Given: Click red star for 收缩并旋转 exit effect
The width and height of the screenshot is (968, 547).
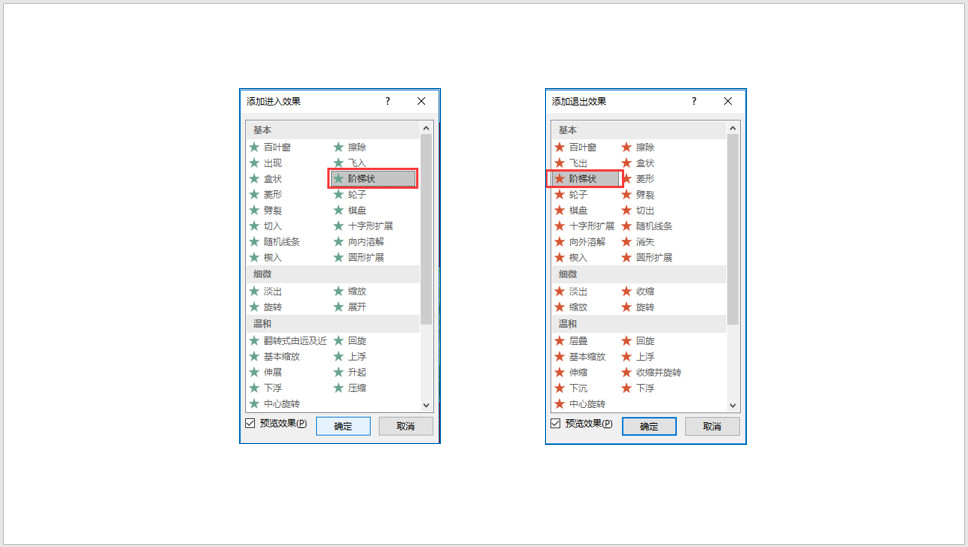Looking at the screenshot, I should point(627,372).
